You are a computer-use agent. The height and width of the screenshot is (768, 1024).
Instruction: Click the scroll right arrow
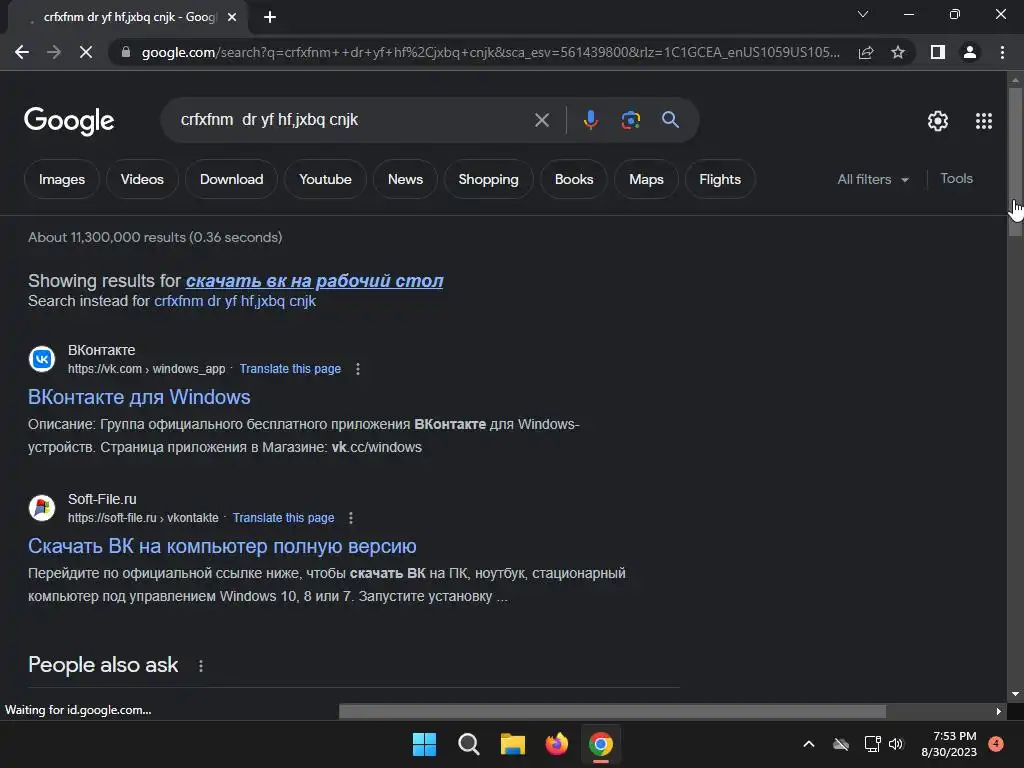pyautogui.click(x=999, y=711)
